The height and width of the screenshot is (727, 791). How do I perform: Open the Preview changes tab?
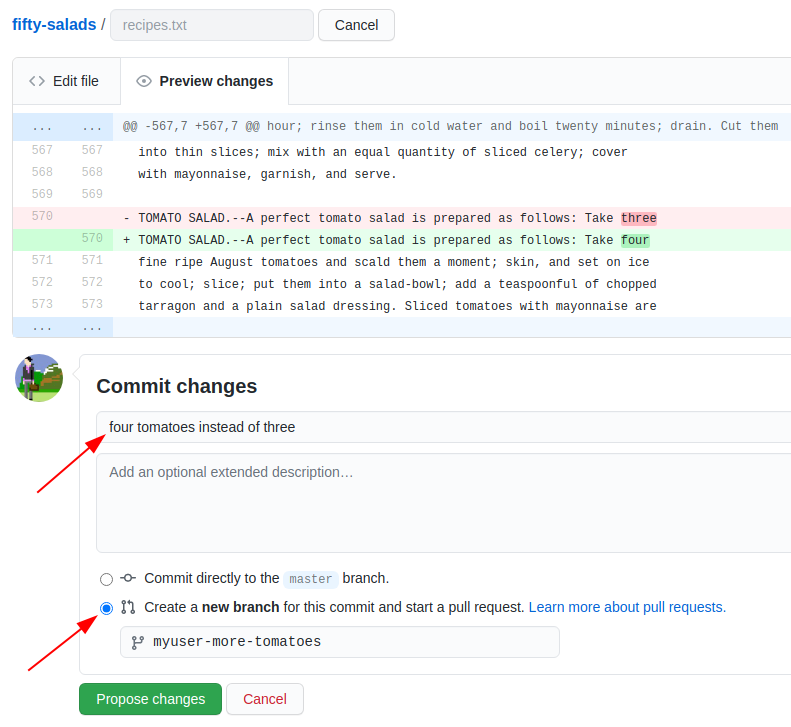click(204, 81)
